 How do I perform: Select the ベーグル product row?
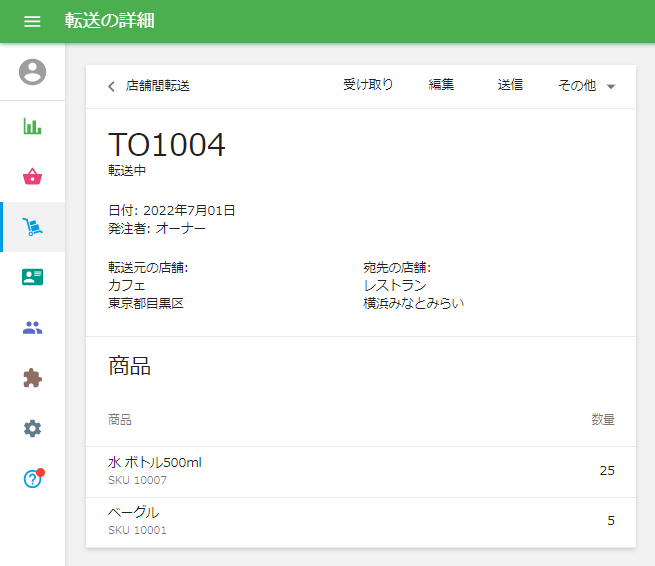pos(360,521)
